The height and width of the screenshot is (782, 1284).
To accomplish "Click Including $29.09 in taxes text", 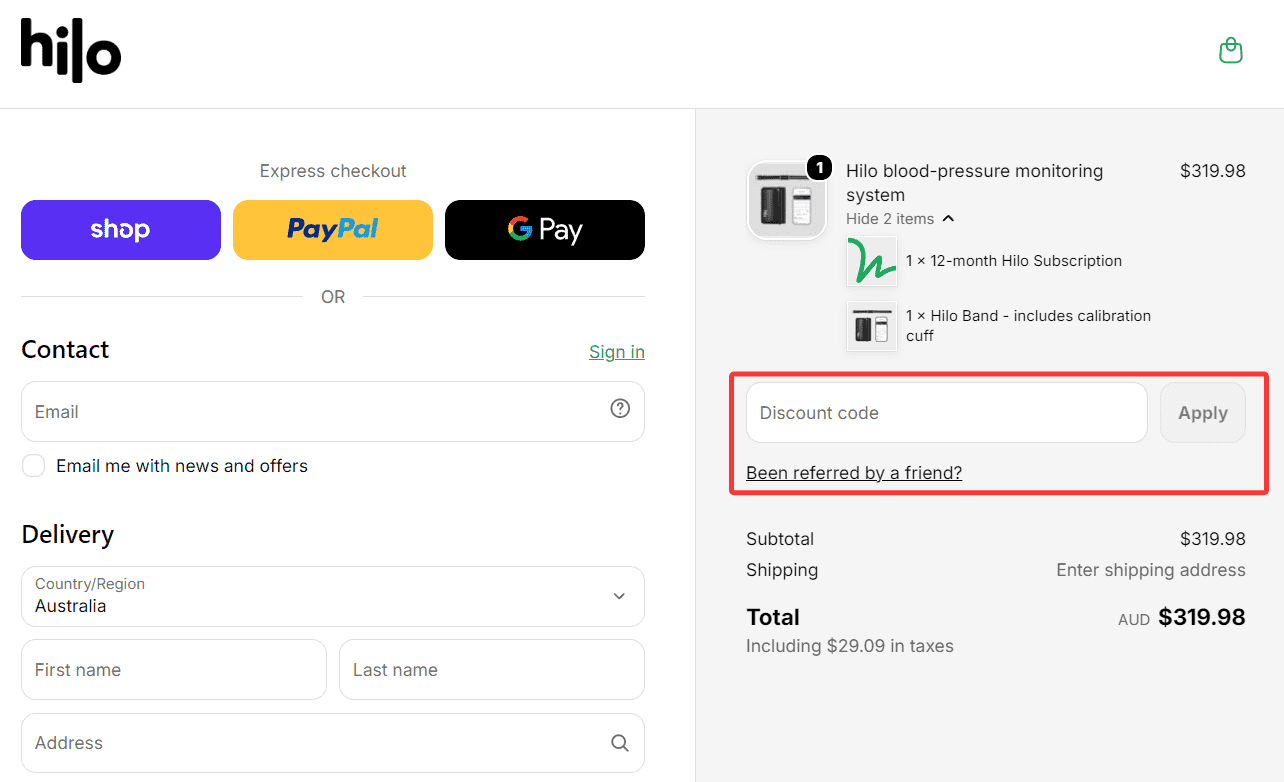I will click(850, 646).
